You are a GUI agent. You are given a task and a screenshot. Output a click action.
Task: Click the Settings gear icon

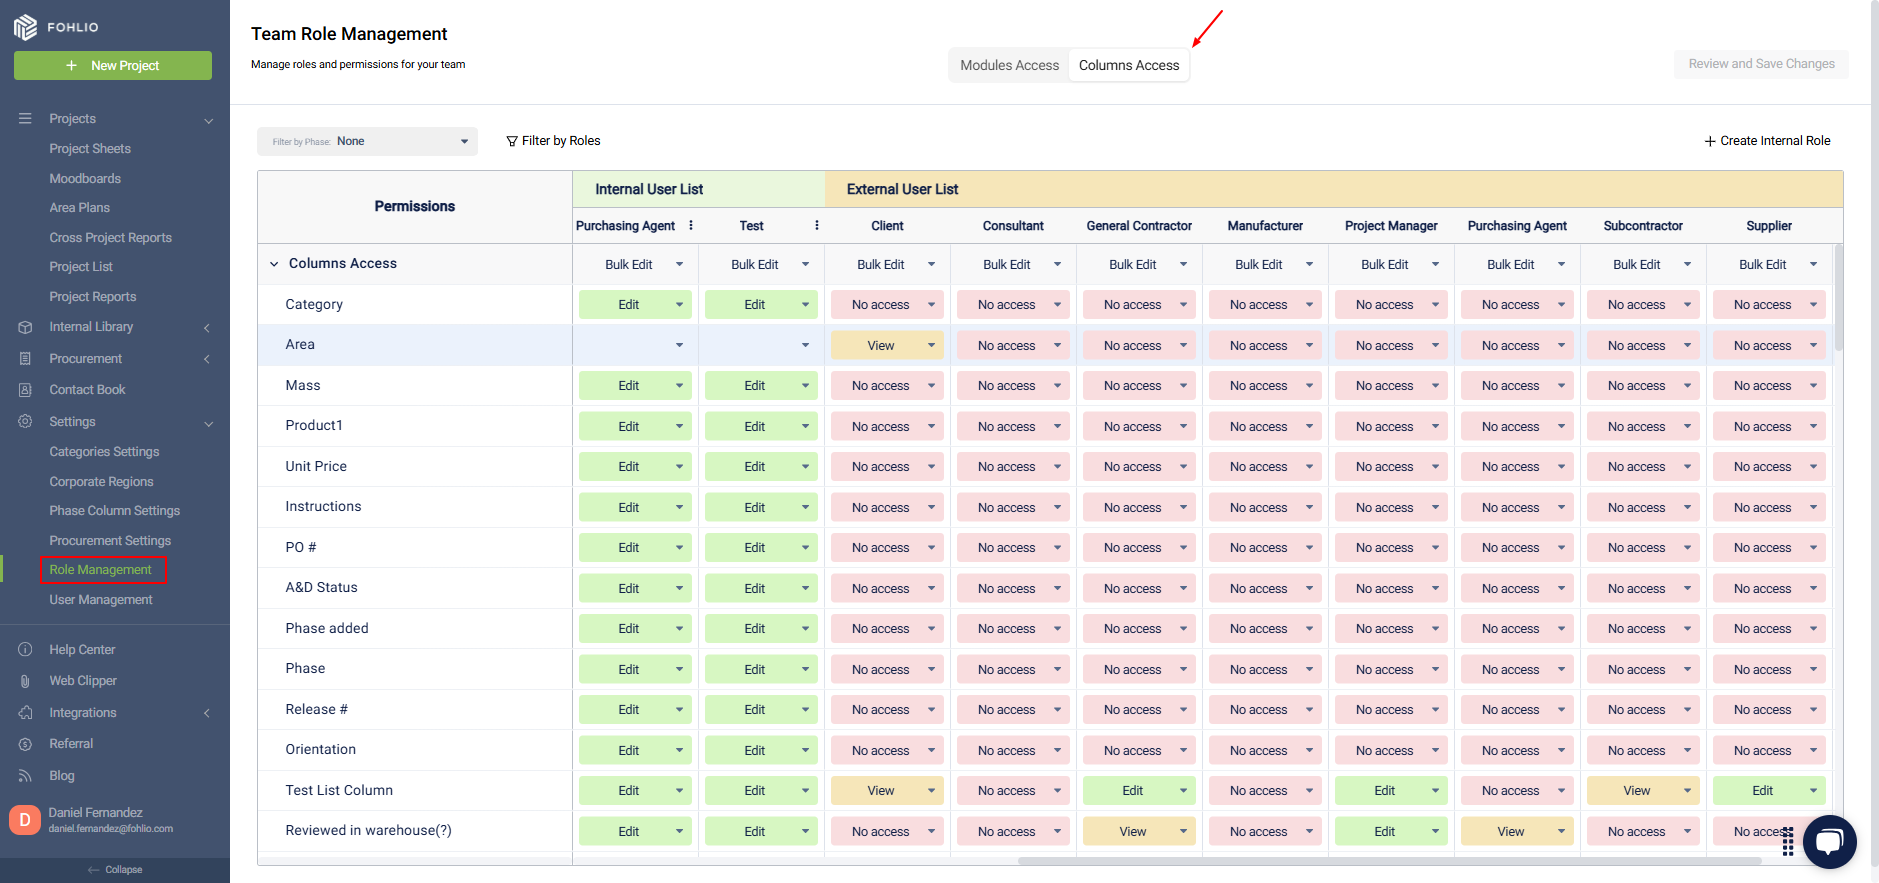pos(25,422)
